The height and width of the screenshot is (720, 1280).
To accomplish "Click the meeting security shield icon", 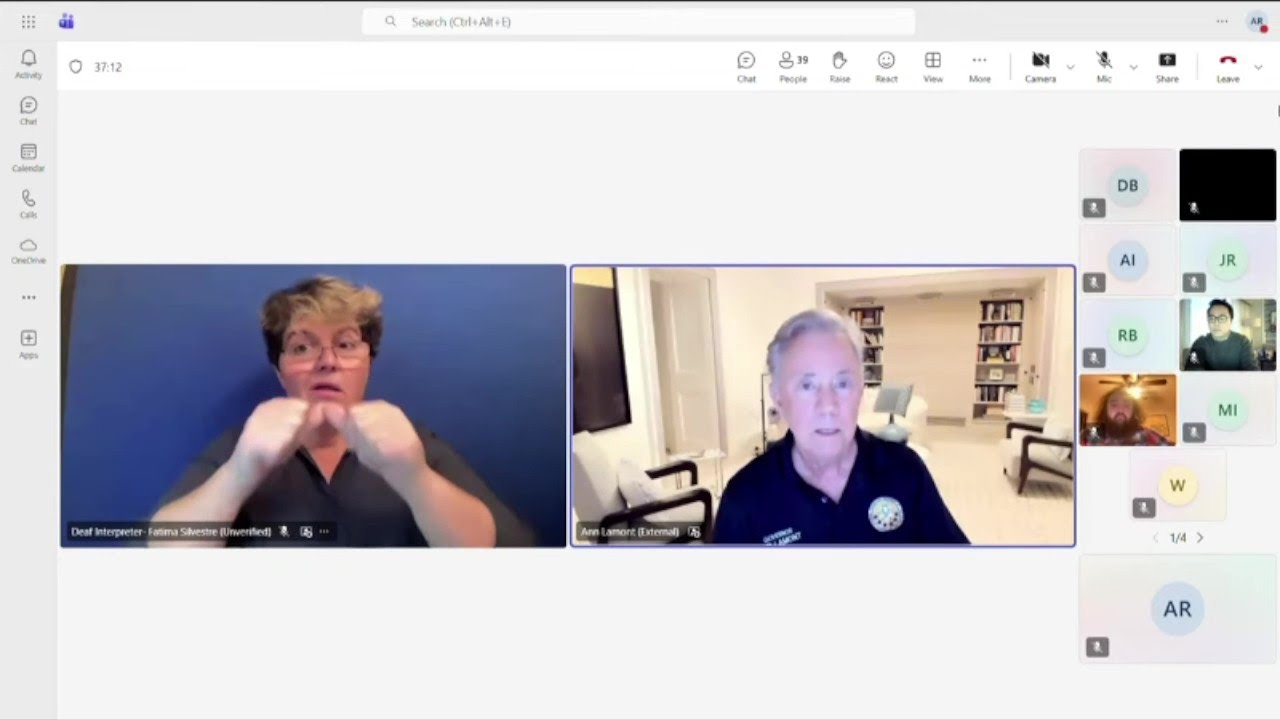I will (x=76, y=67).
